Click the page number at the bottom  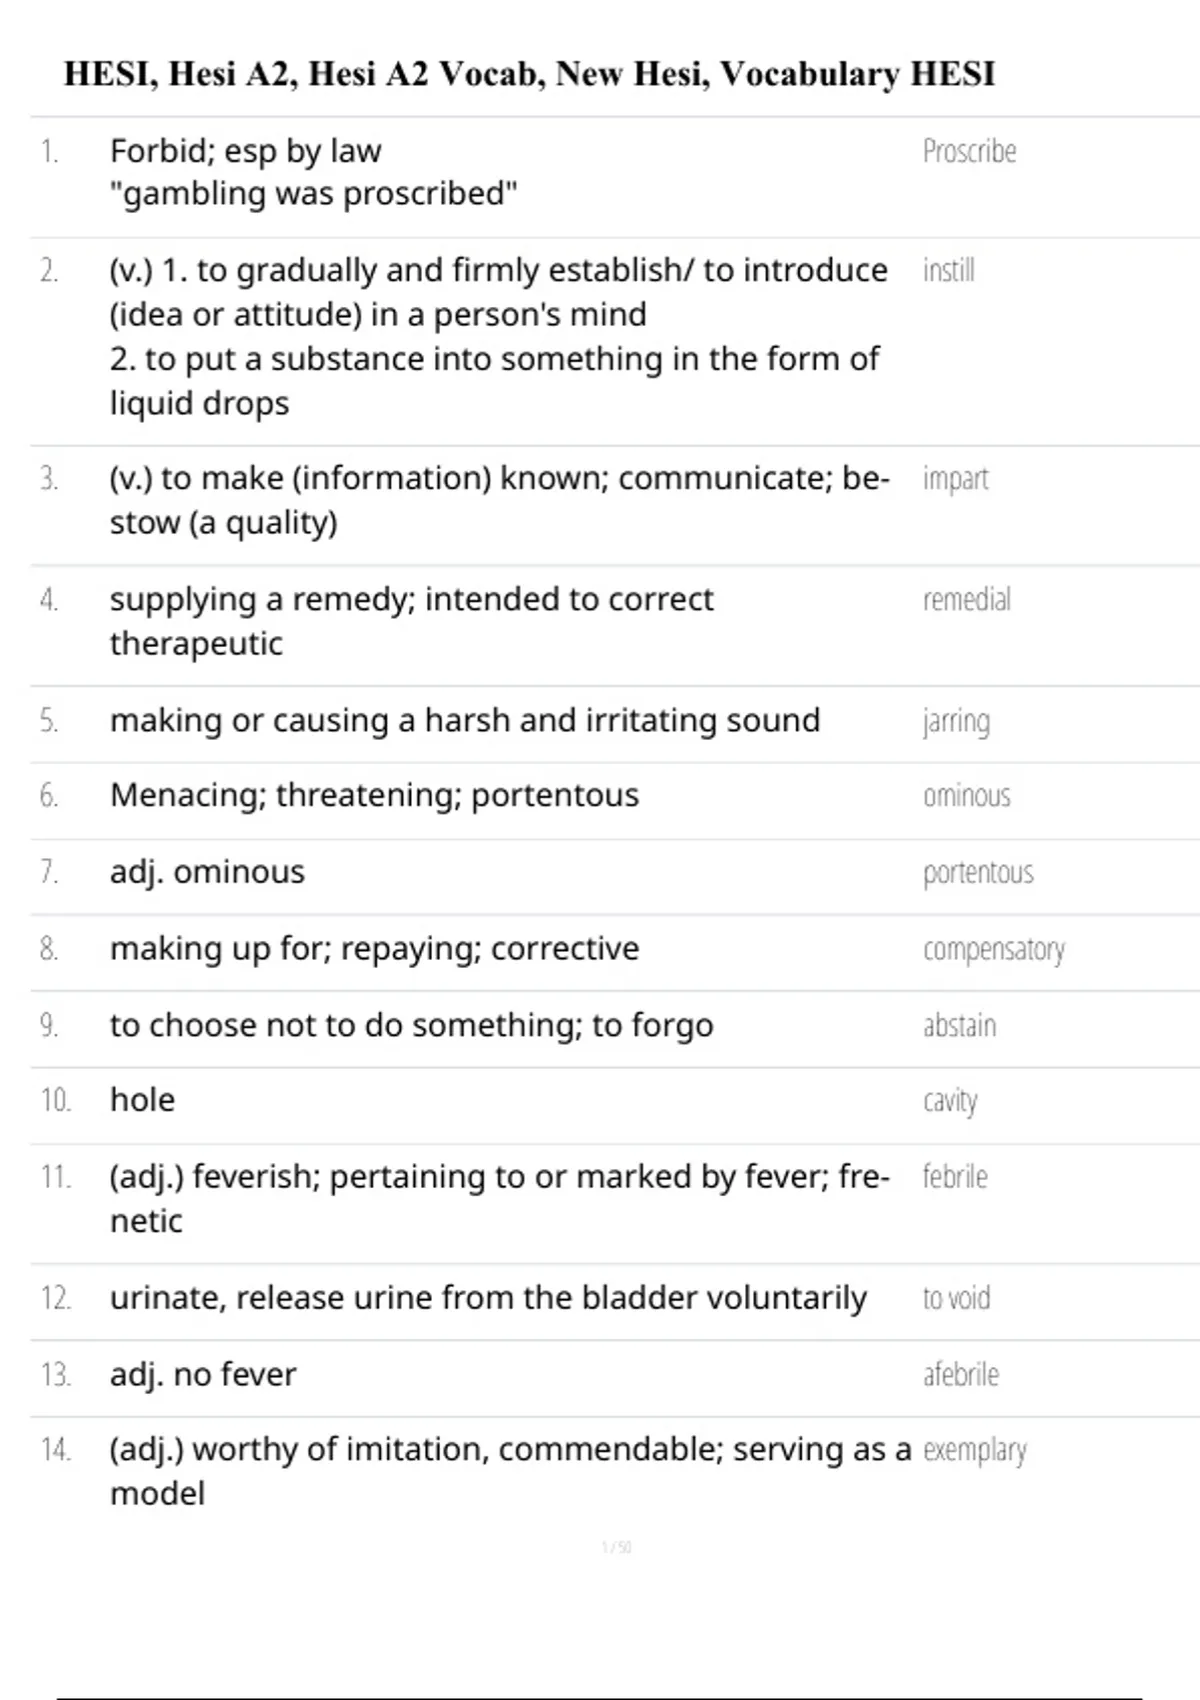(616, 1548)
